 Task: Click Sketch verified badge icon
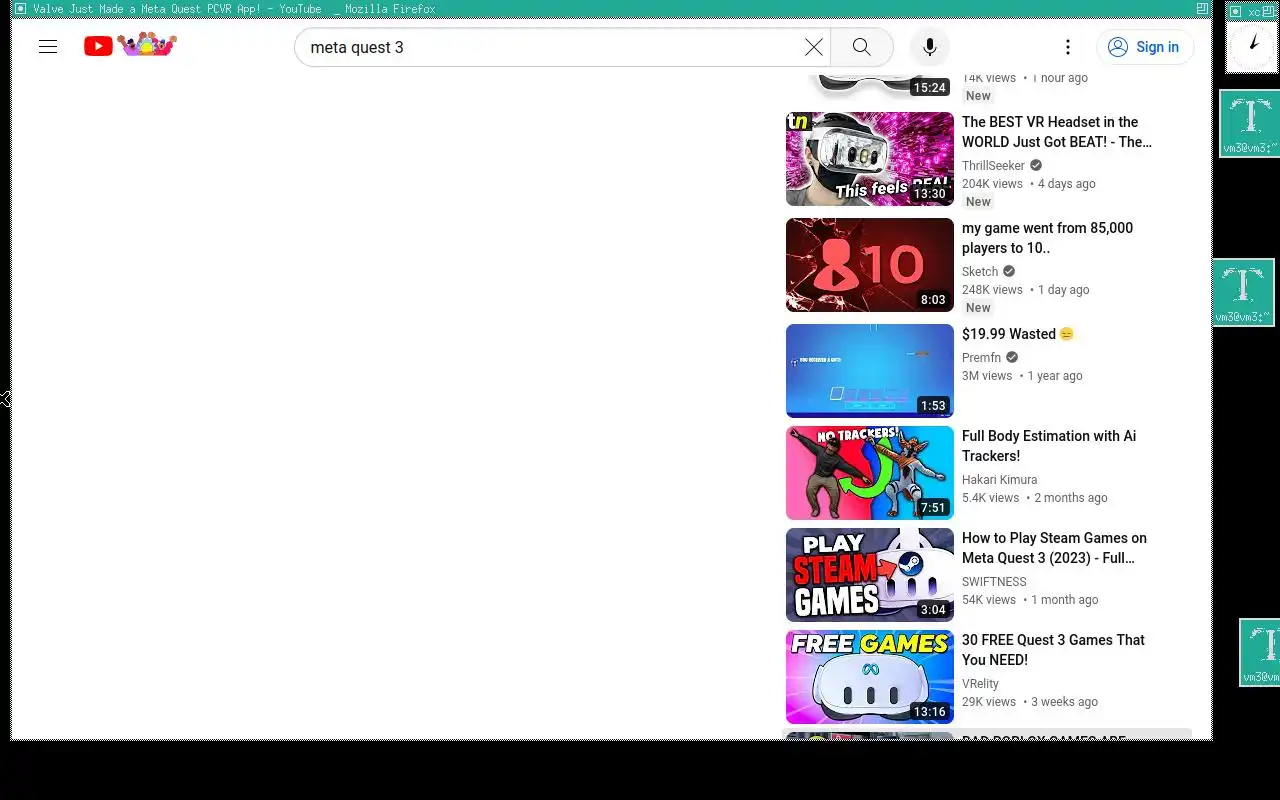(1009, 272)
